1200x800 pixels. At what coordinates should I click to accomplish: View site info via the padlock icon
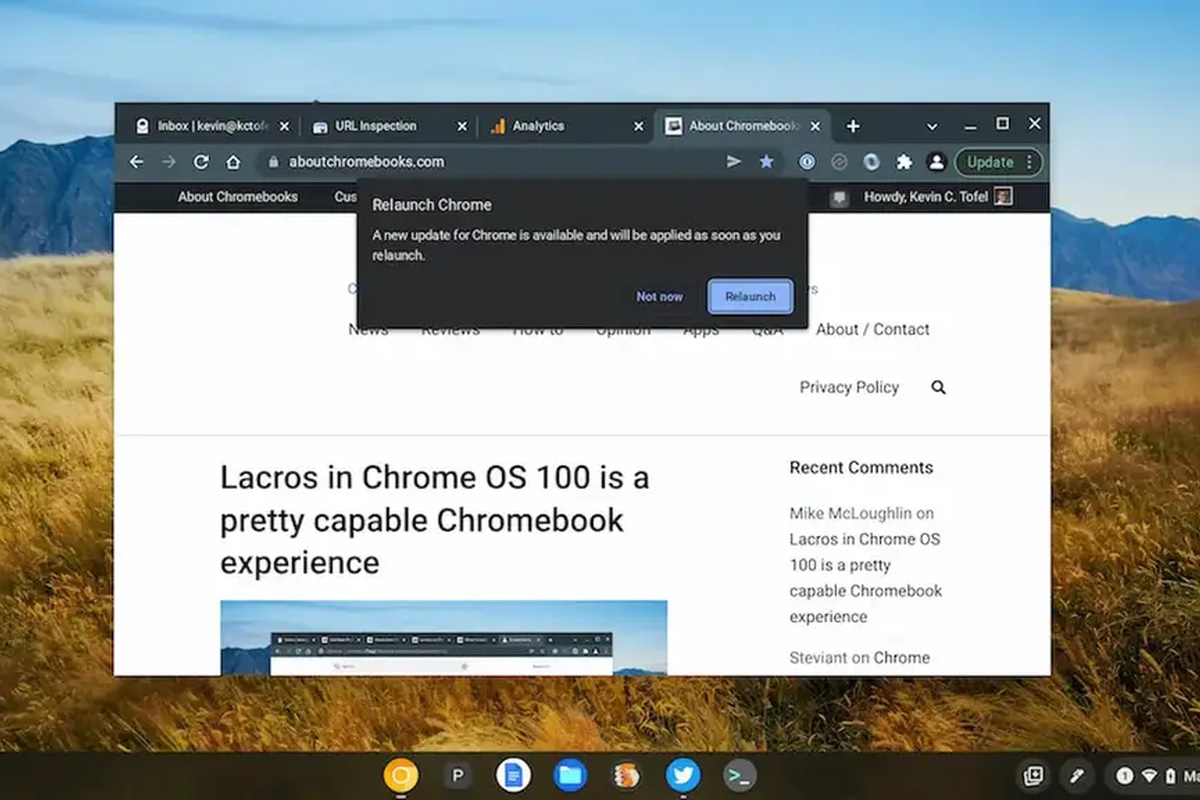273,162
